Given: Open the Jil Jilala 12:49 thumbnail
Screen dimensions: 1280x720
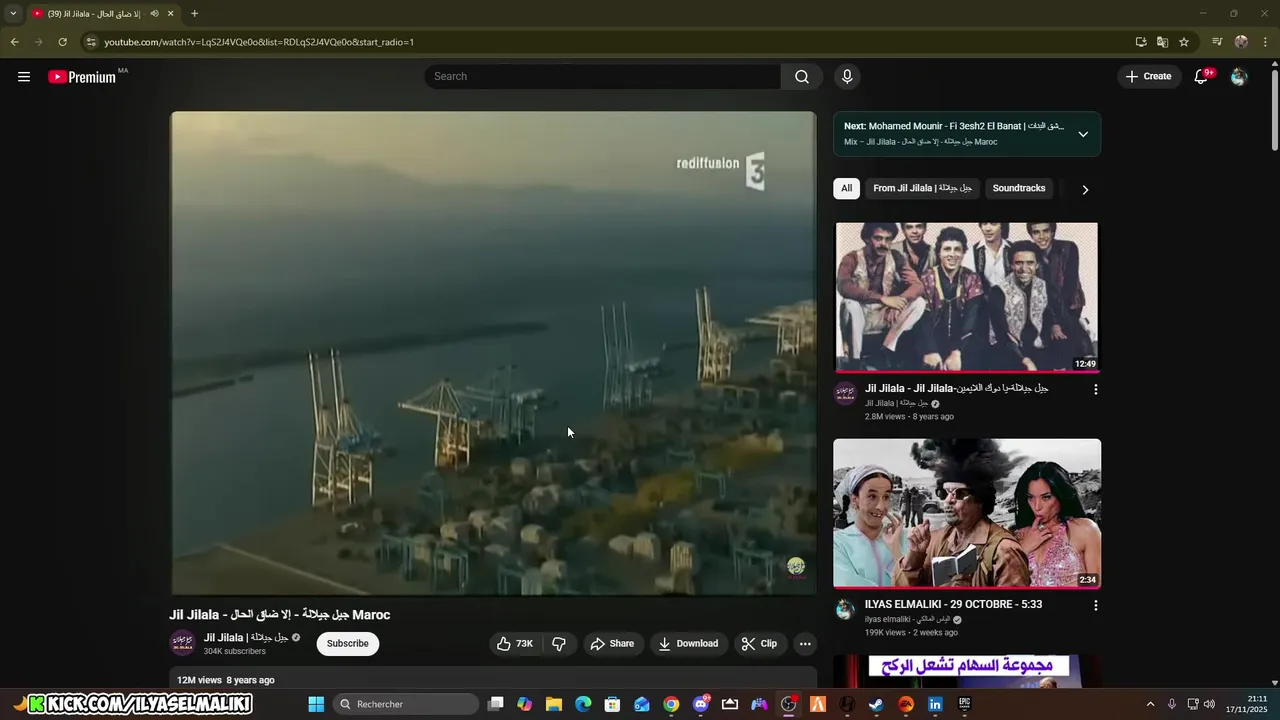Looking at the screenshot, I should [x=967, y=297].
